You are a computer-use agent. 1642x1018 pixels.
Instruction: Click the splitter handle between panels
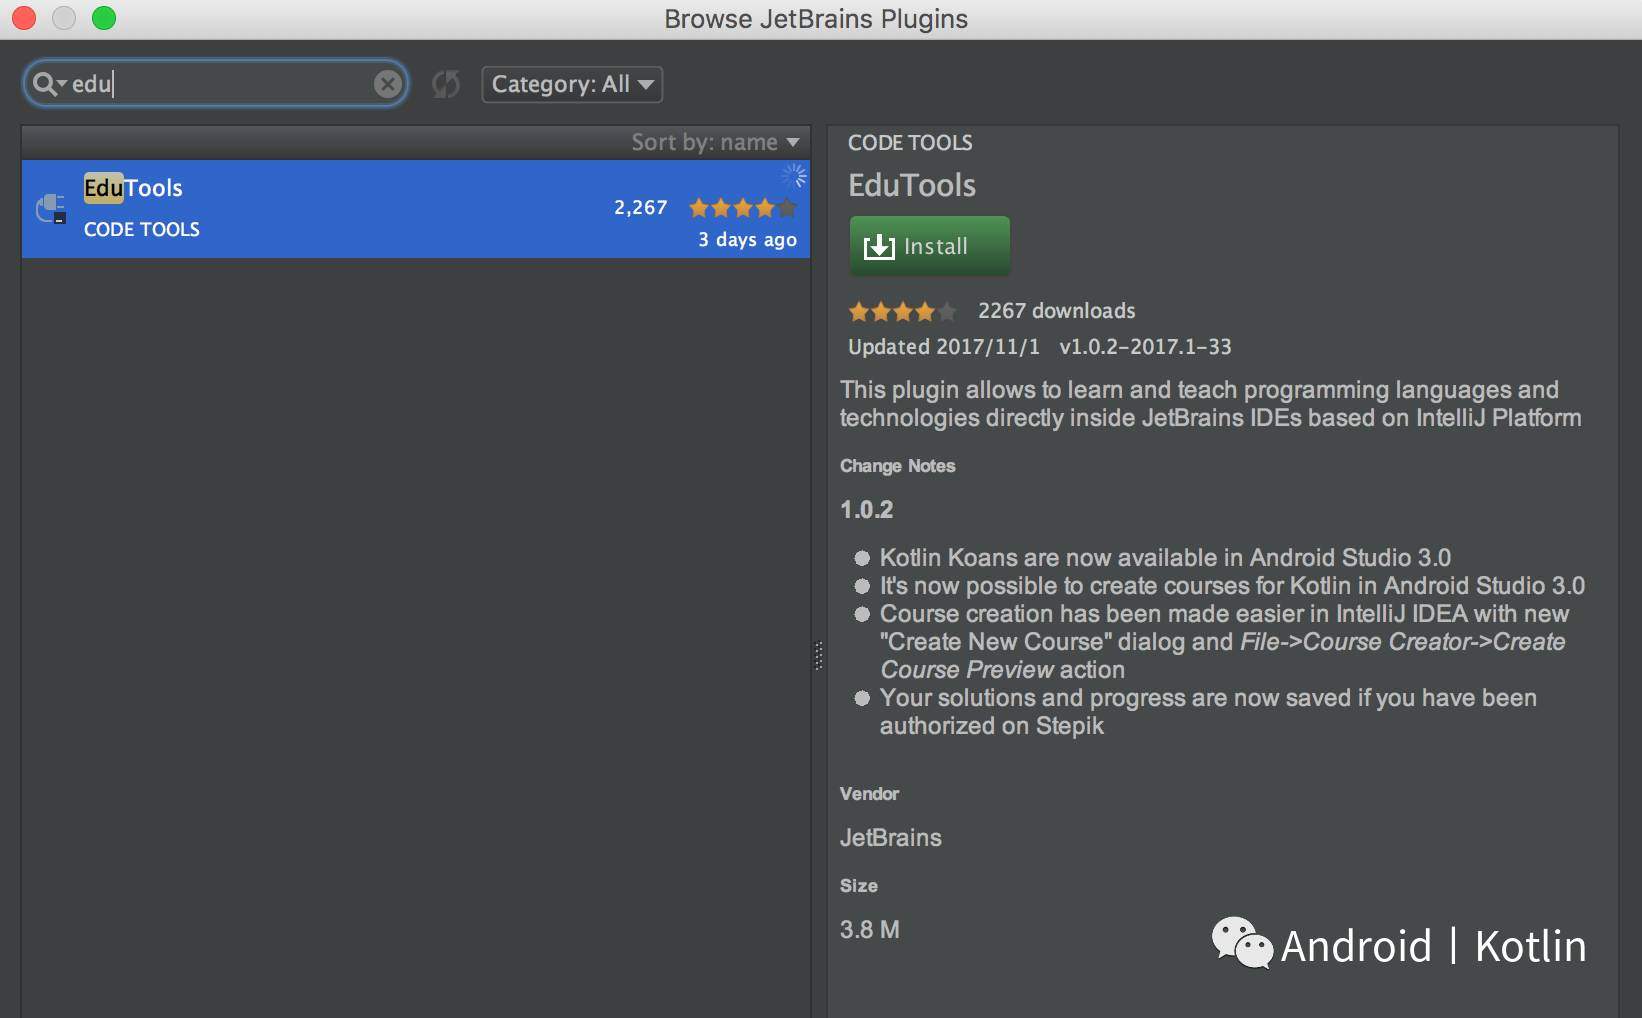(x=819, y=655)
